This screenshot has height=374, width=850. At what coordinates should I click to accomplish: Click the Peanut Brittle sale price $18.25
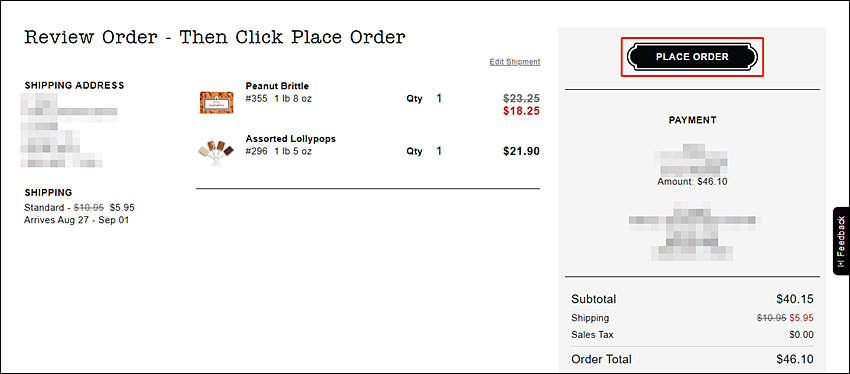tap(521, 111)
